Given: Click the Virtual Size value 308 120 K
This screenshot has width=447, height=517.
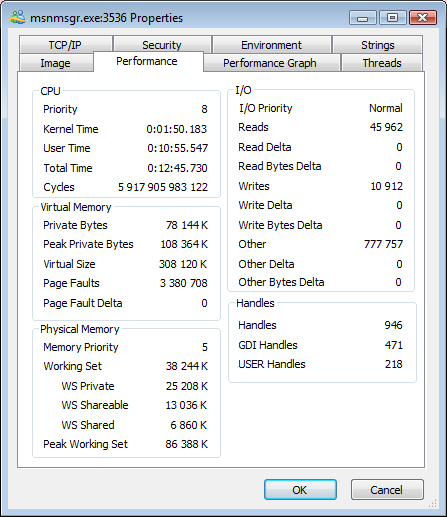Looking at the screenshot, I should tap(183, 264).
